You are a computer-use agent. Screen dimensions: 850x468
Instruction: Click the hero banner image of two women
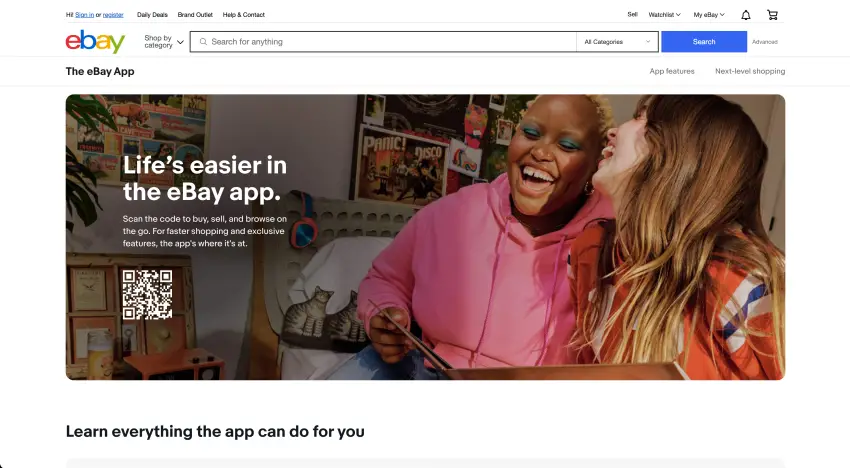(x=425, y=237)
